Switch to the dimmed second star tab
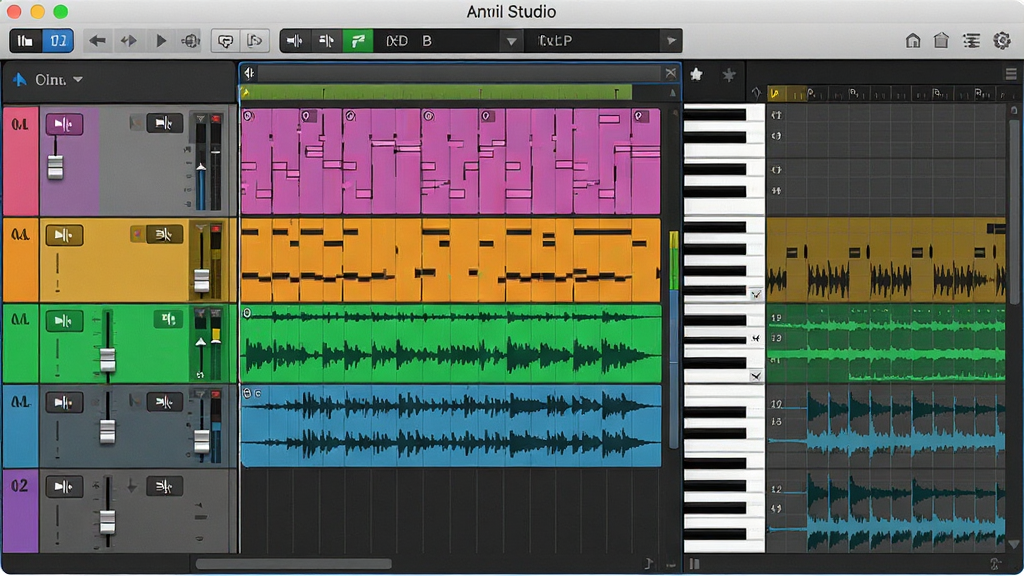Viewport: 1024px width, 576px height. point(729,74)
